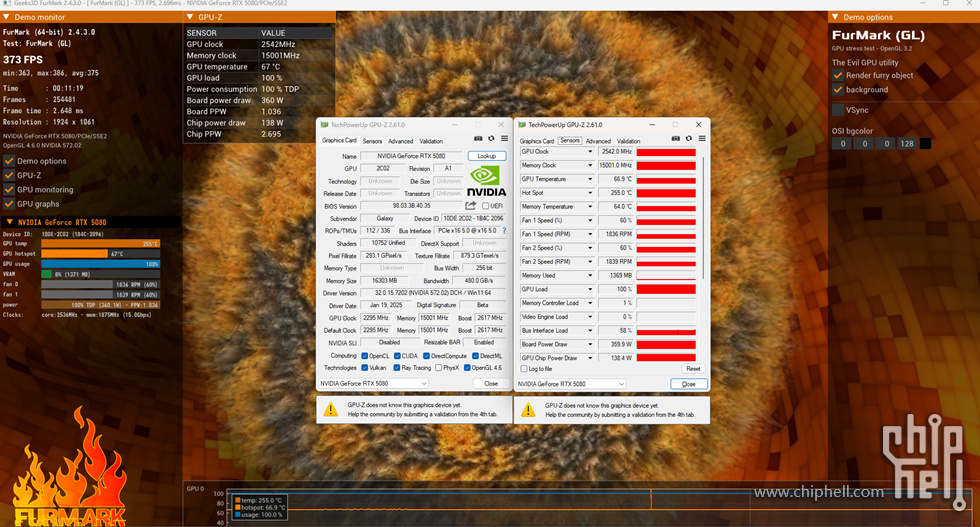Toggle the OpenCL checkbox
The width and height of the screenshot is (980, 527).
[x=364, y=356]
